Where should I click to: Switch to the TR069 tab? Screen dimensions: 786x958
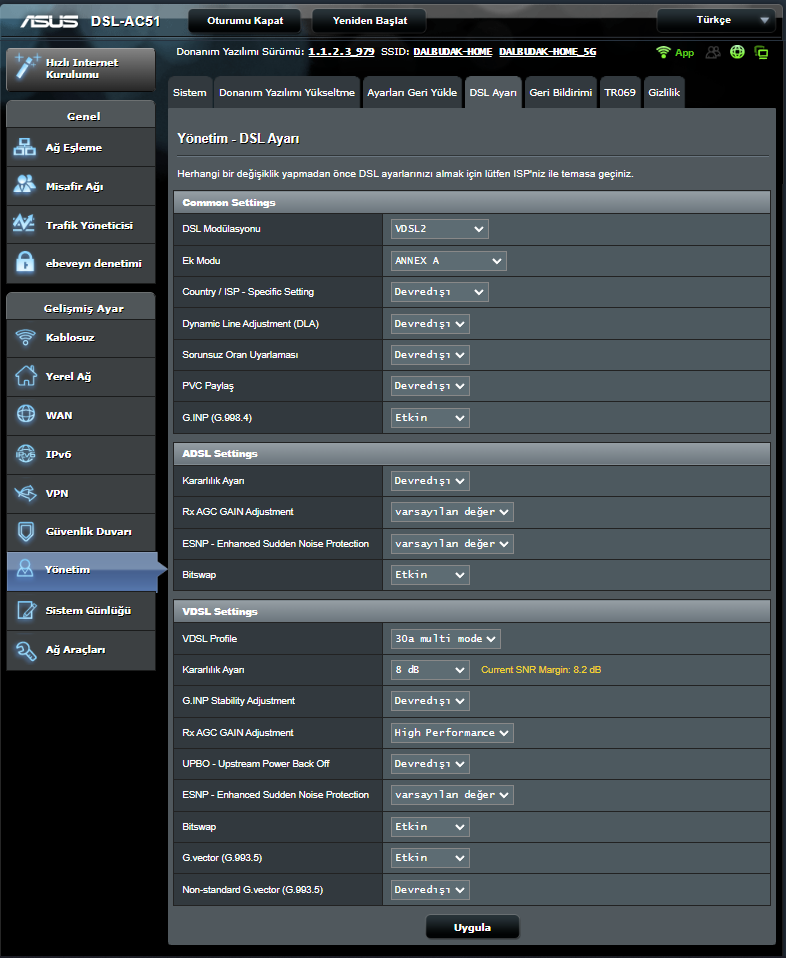point(620,92)
